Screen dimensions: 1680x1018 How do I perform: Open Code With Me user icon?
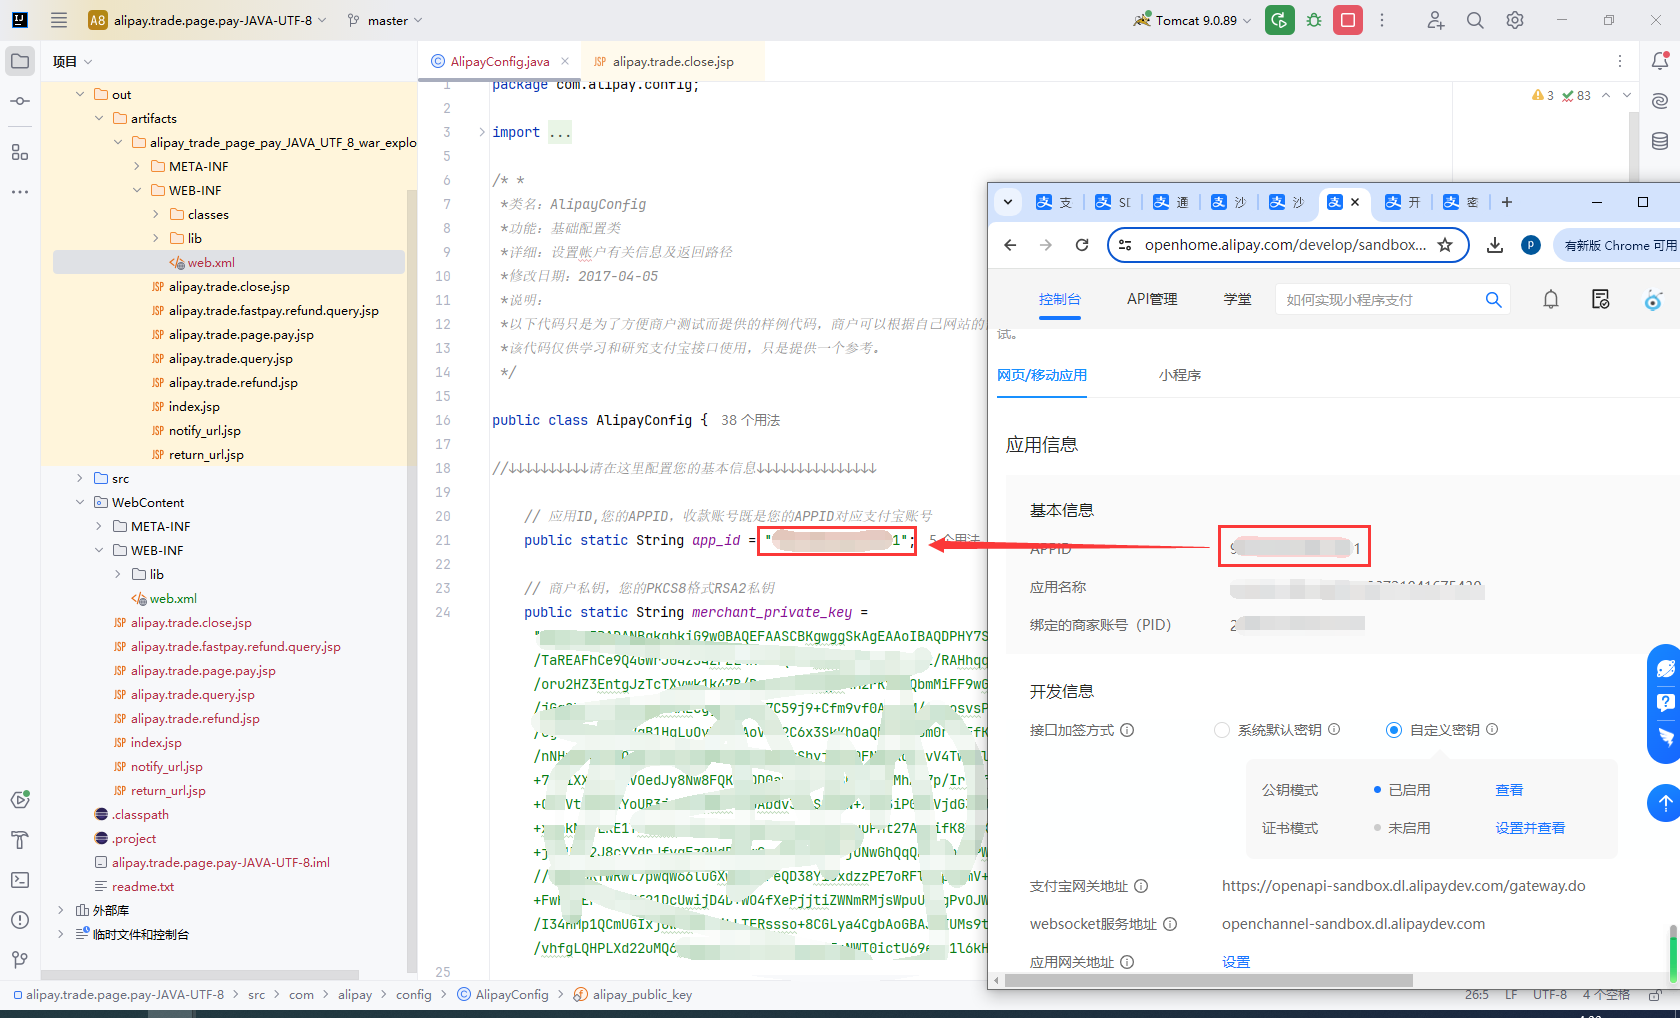(1436, 20)
